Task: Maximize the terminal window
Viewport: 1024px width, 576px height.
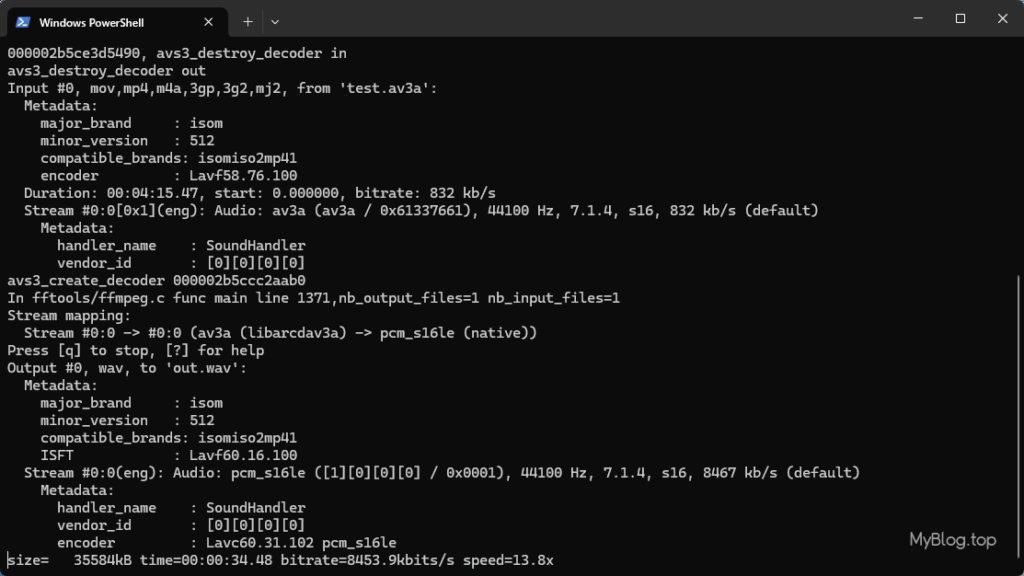Action: click(x=960, y=18)
